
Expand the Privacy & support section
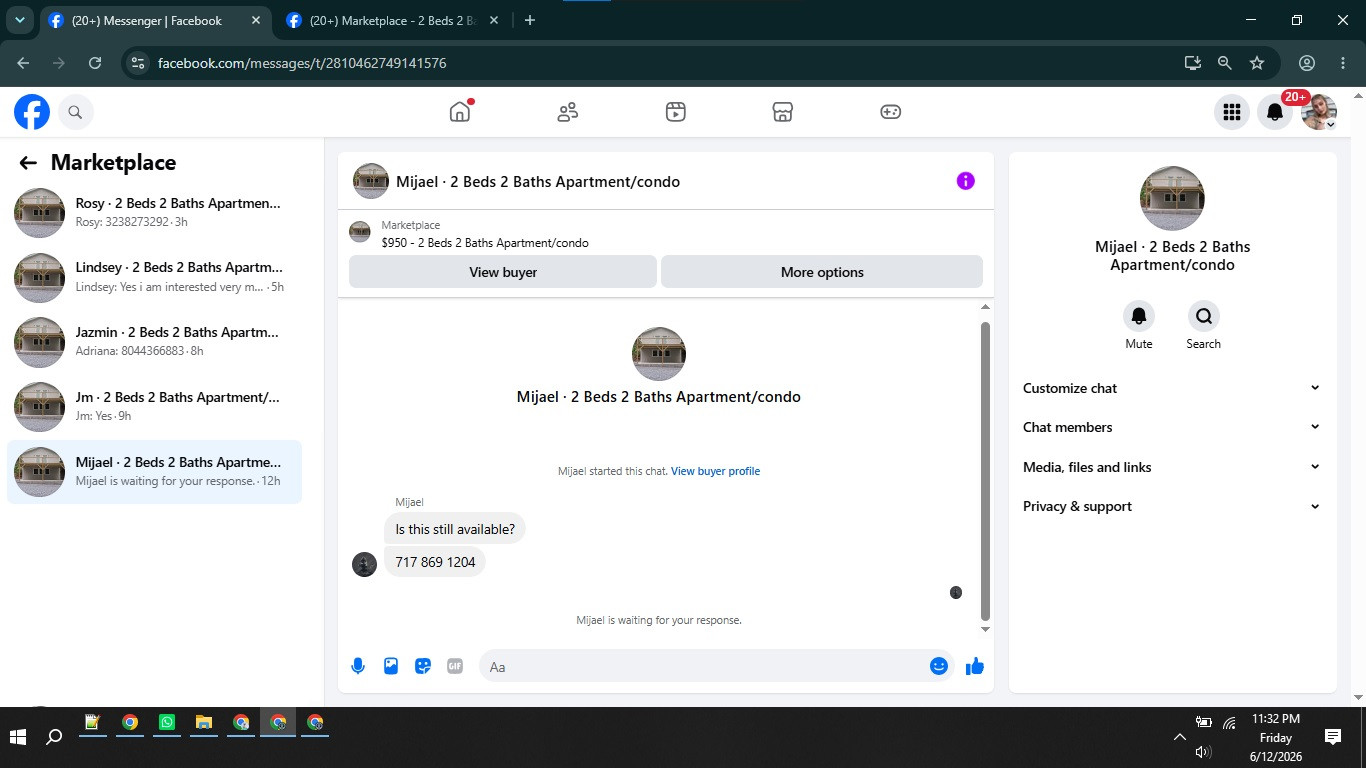(1172, 506)
